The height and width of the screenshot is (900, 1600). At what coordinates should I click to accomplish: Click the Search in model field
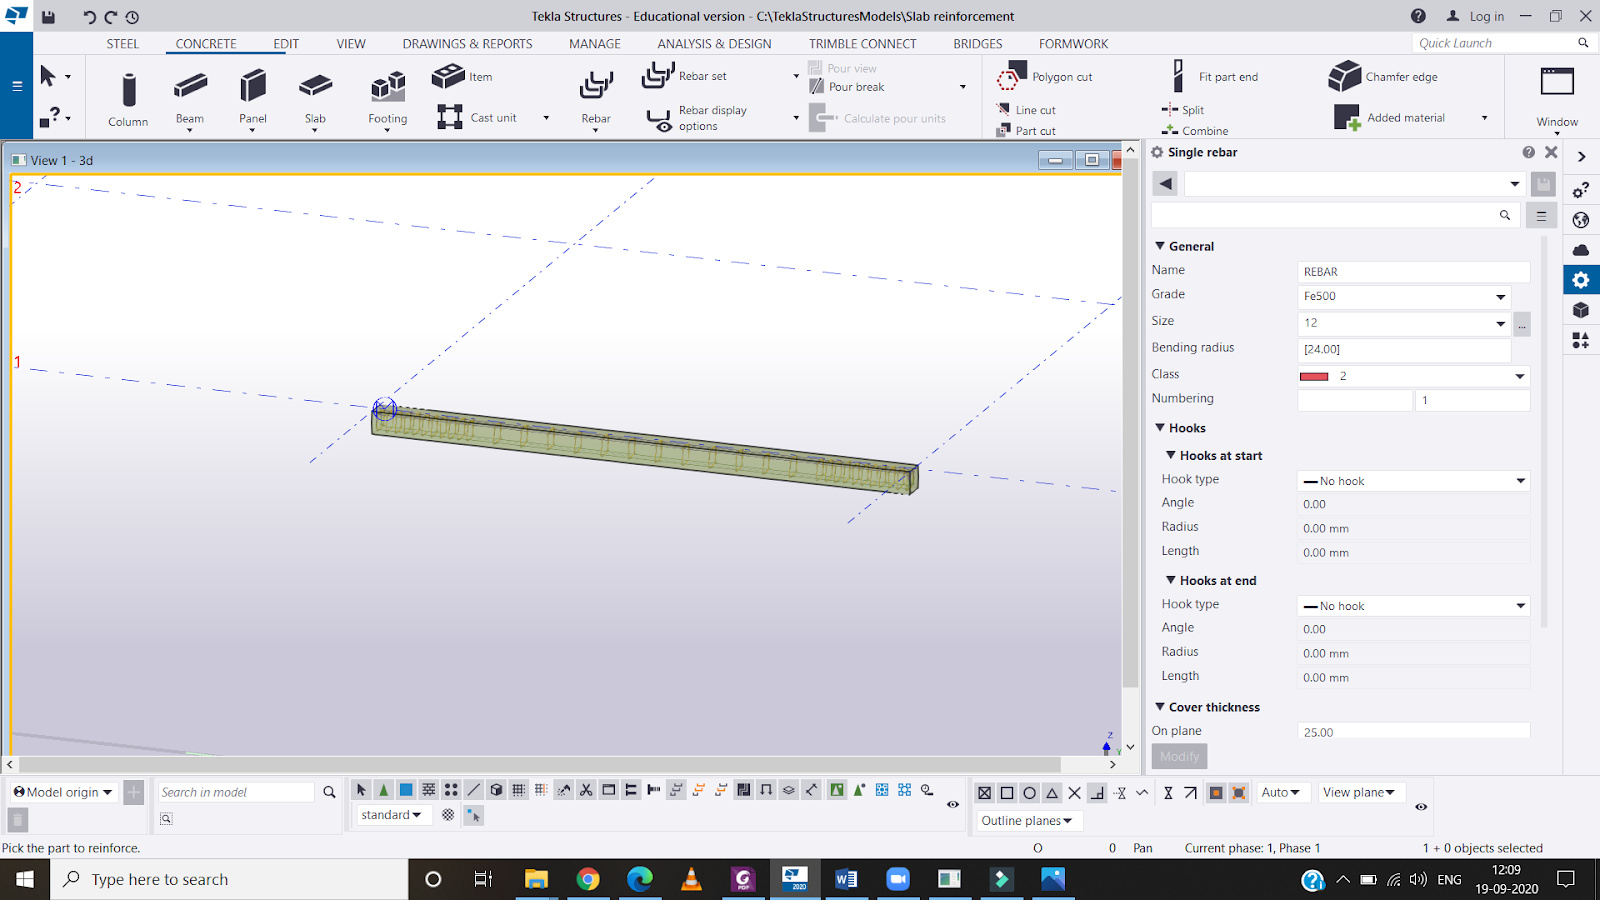pos(236,792)
